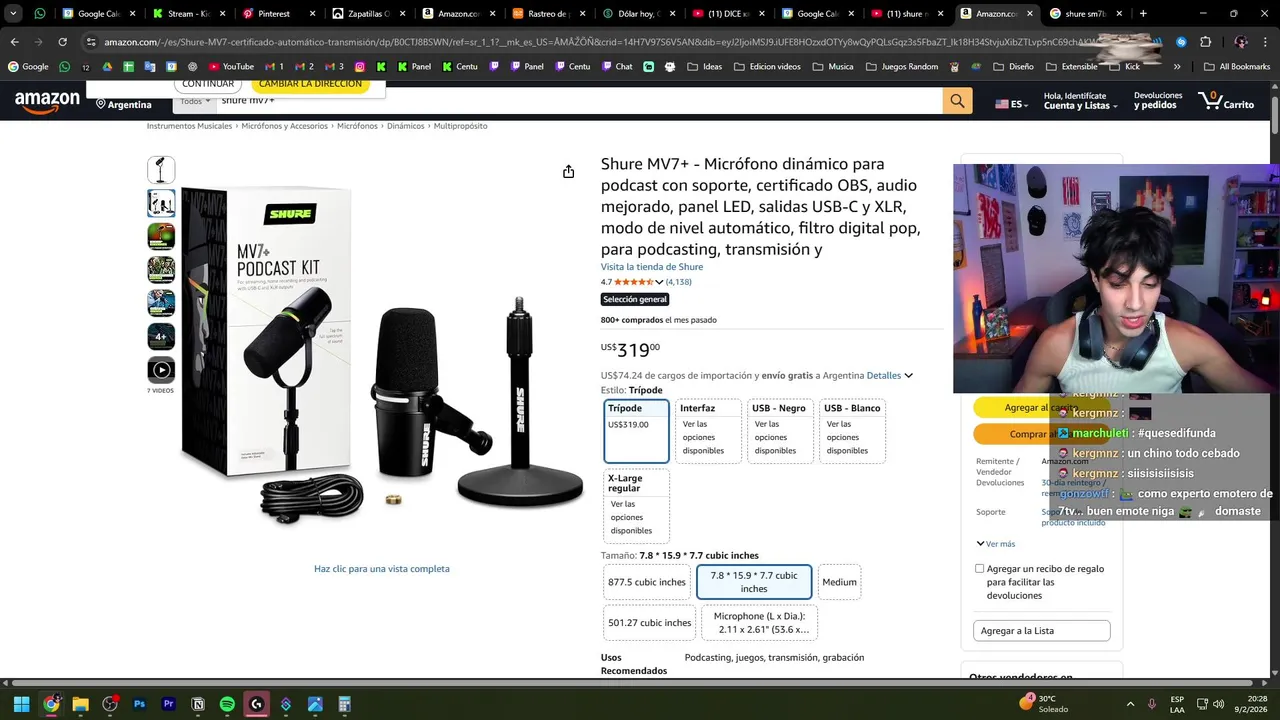Select the Trípode style option
The image size is (1280, 720).
point(636,431)
